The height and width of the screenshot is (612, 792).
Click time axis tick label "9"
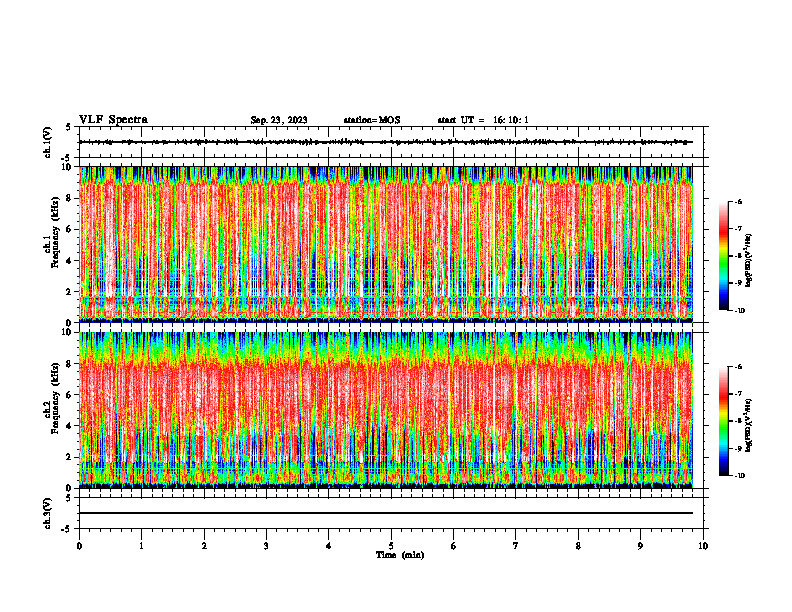click(x=640, y=546)
